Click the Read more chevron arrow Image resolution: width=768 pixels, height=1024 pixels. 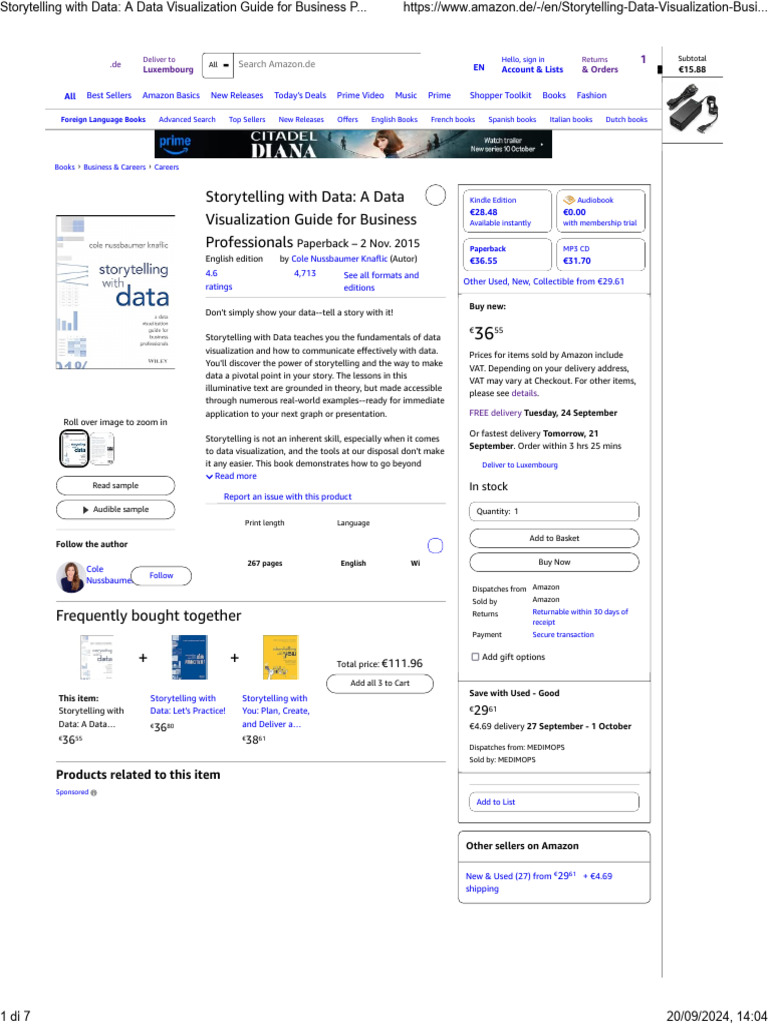coord(209,477)
